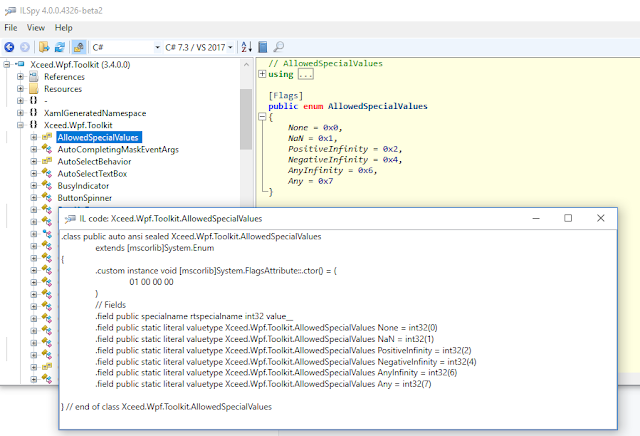Open the Help menu
Image resolution: width=640 pixels, height=436 pixels.
pyautogui.click(x=64, y=28)
